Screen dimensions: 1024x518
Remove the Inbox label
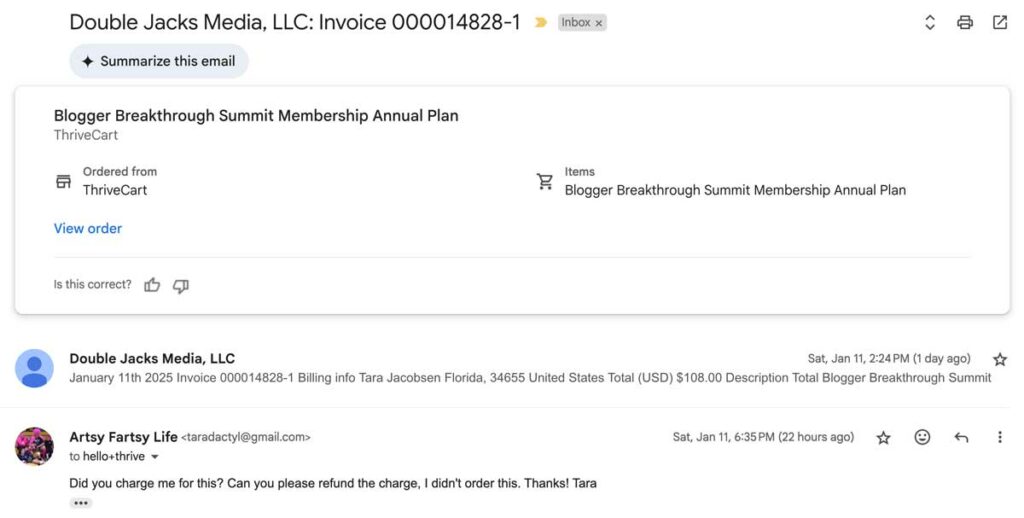(598, 23)
